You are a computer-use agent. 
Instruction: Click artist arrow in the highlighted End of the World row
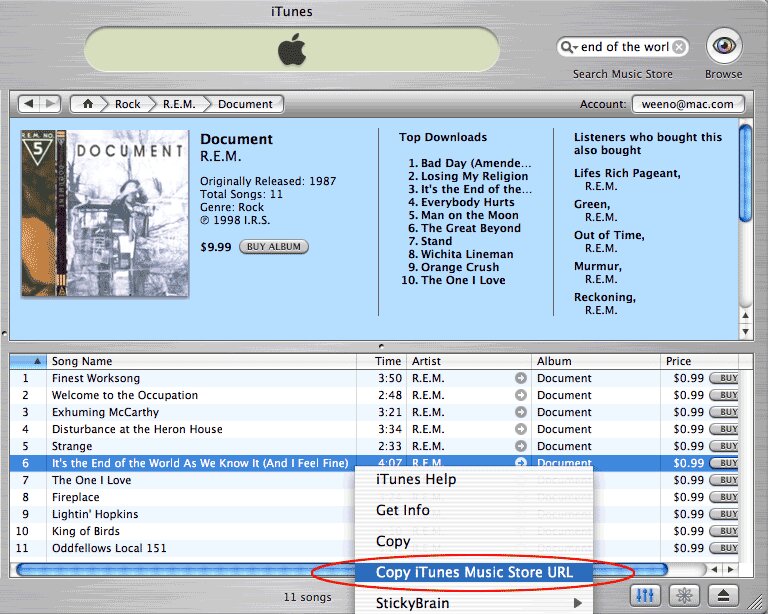pos(521,462)
